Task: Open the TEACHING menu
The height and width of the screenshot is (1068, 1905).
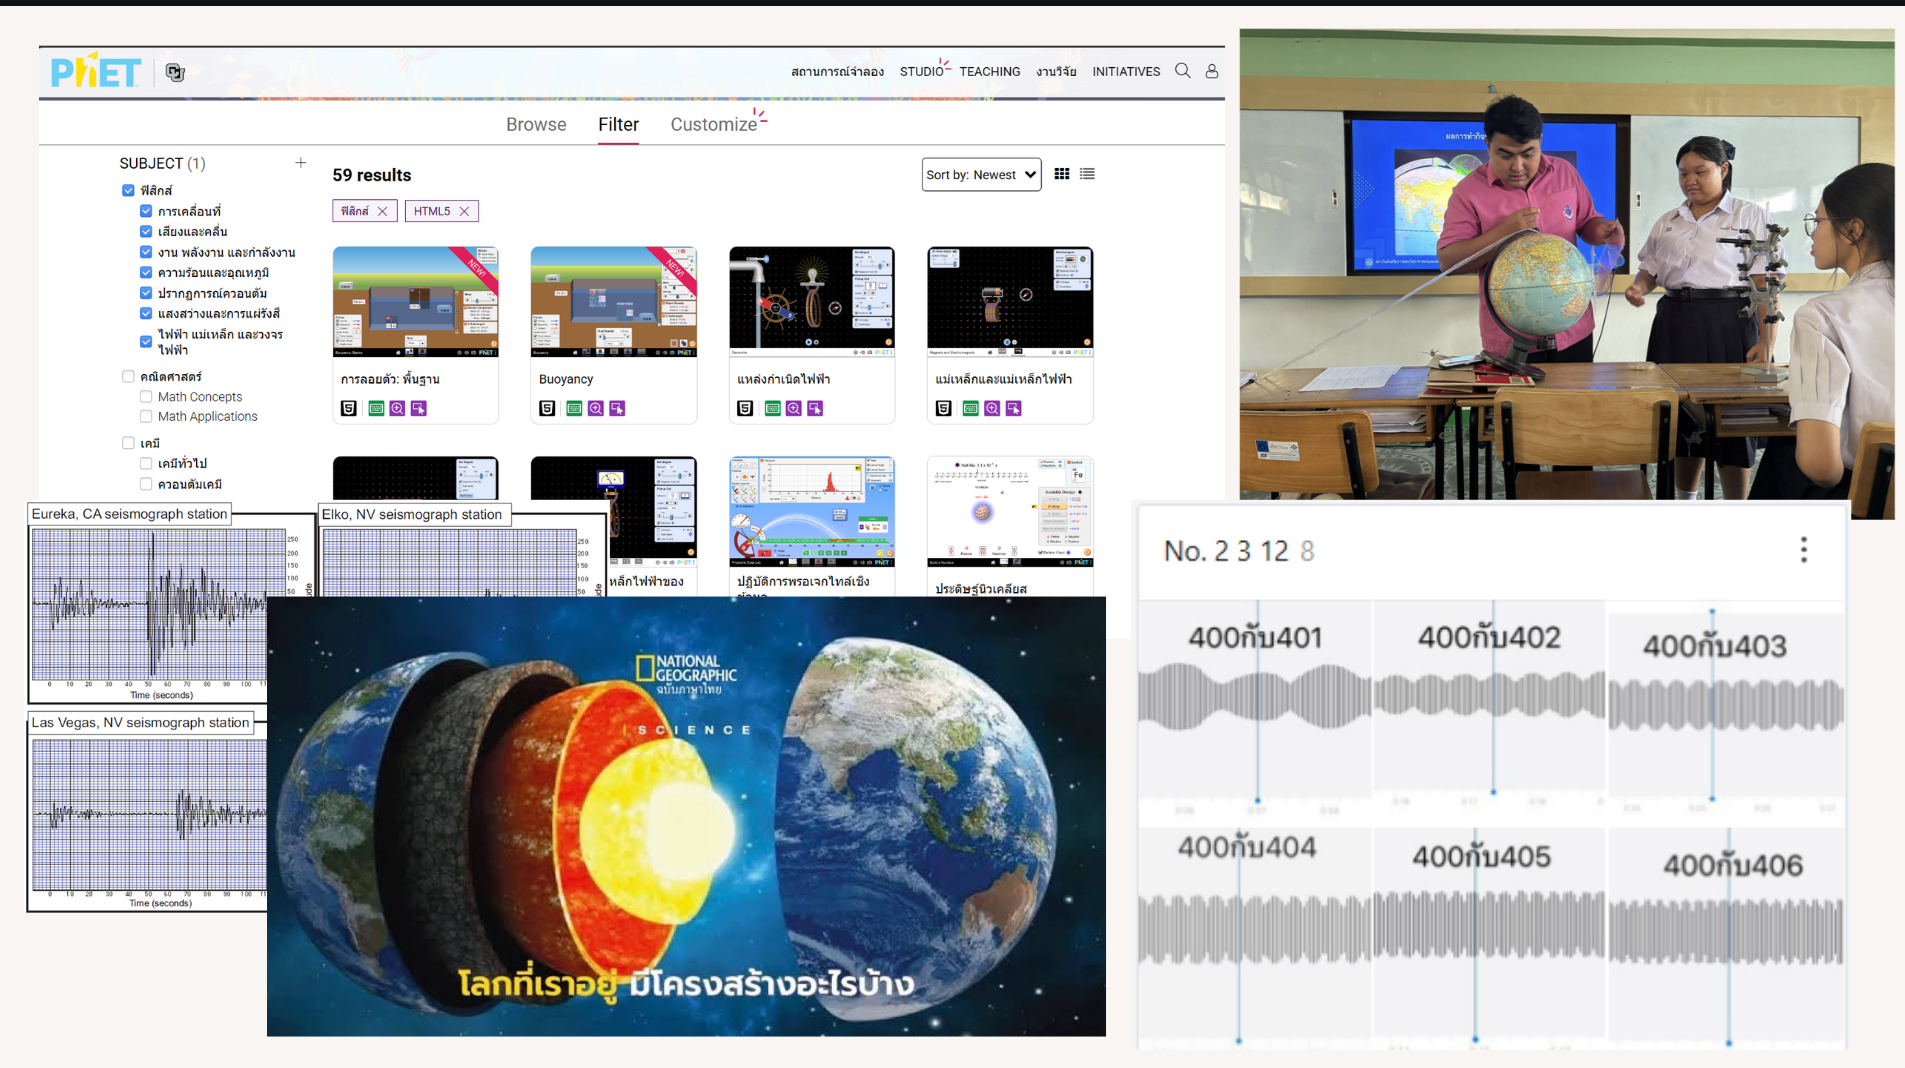Action: [x=990, y=71]
